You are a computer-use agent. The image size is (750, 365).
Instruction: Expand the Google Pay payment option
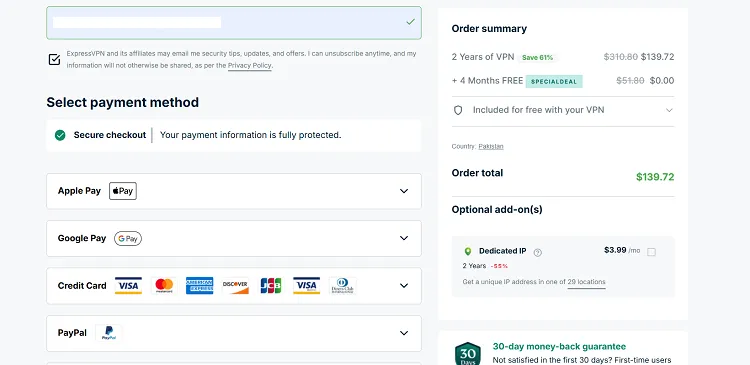click(x=234, y=238)
